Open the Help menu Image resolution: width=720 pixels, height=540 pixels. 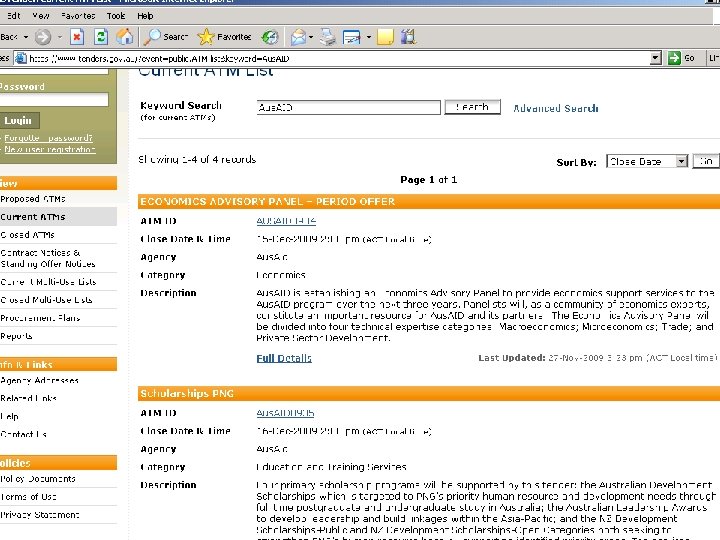click(x=145, y=16)
